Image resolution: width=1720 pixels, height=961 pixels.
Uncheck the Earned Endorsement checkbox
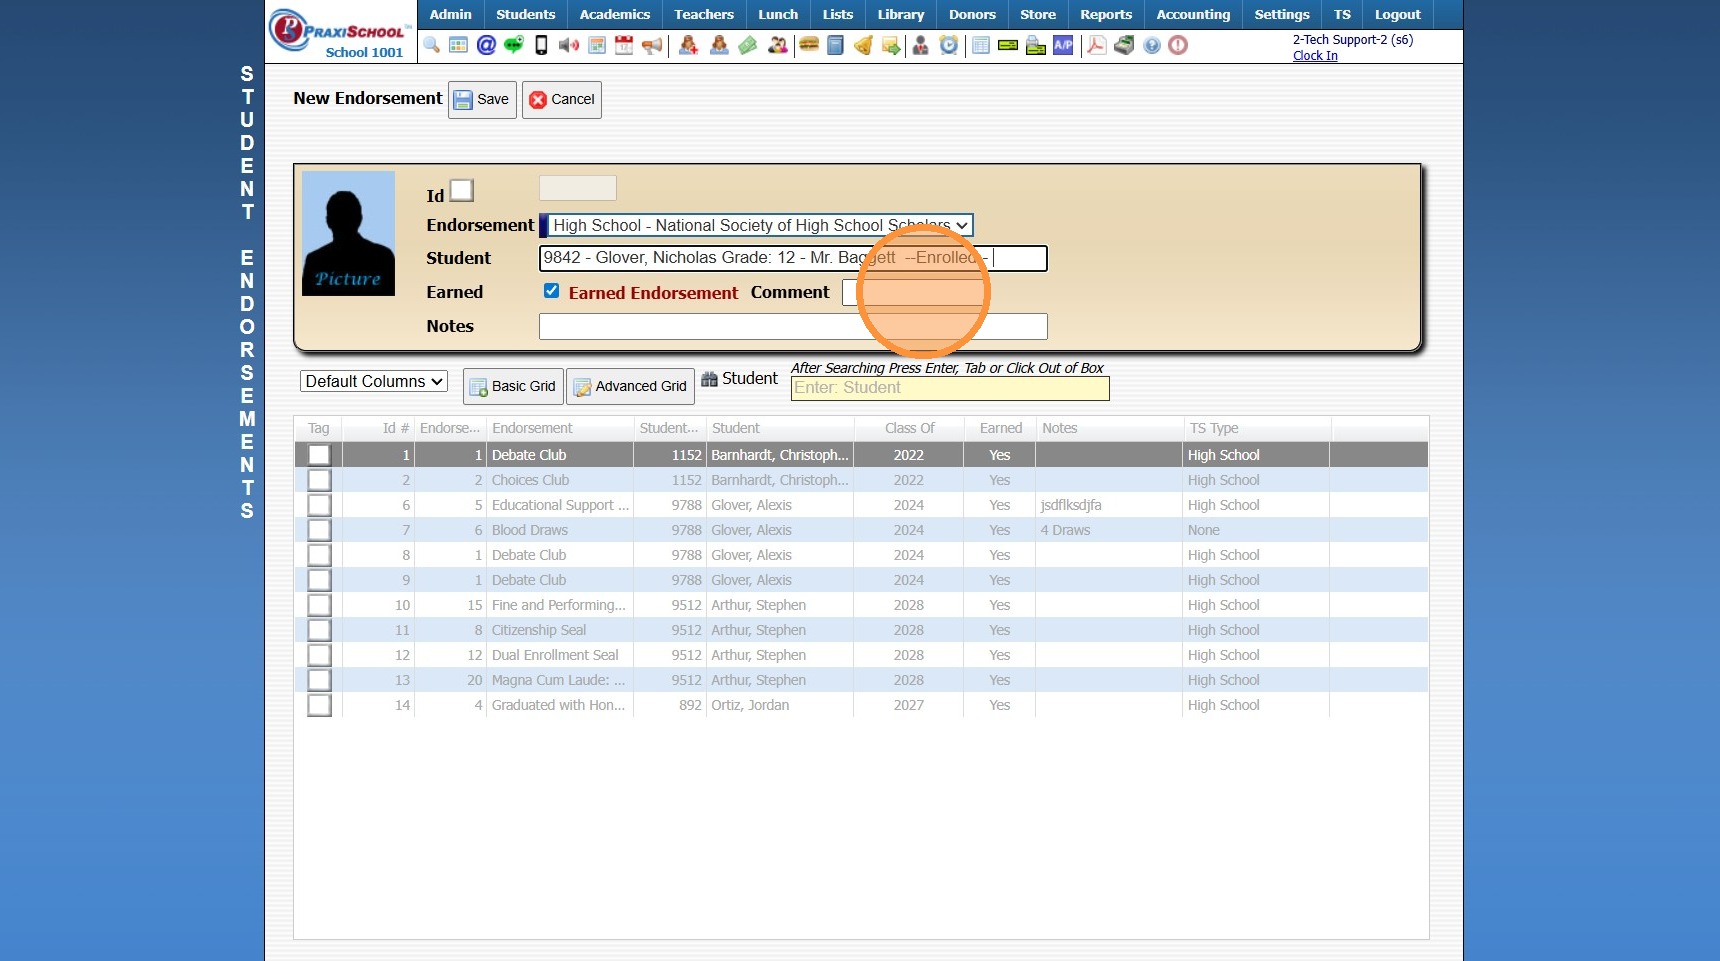pyautogui.click(x=551, y=291)
